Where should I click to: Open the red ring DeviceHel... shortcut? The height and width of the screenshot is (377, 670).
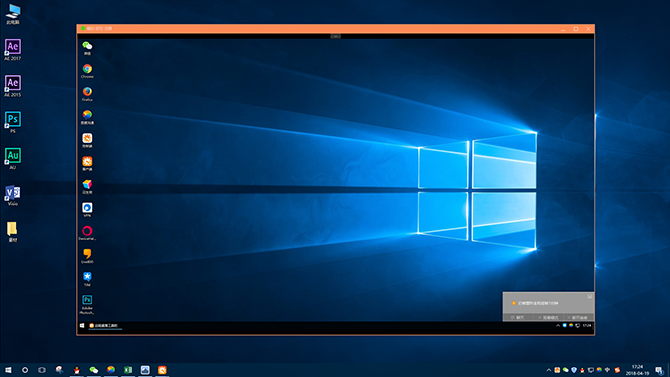[x=87, y=233]
